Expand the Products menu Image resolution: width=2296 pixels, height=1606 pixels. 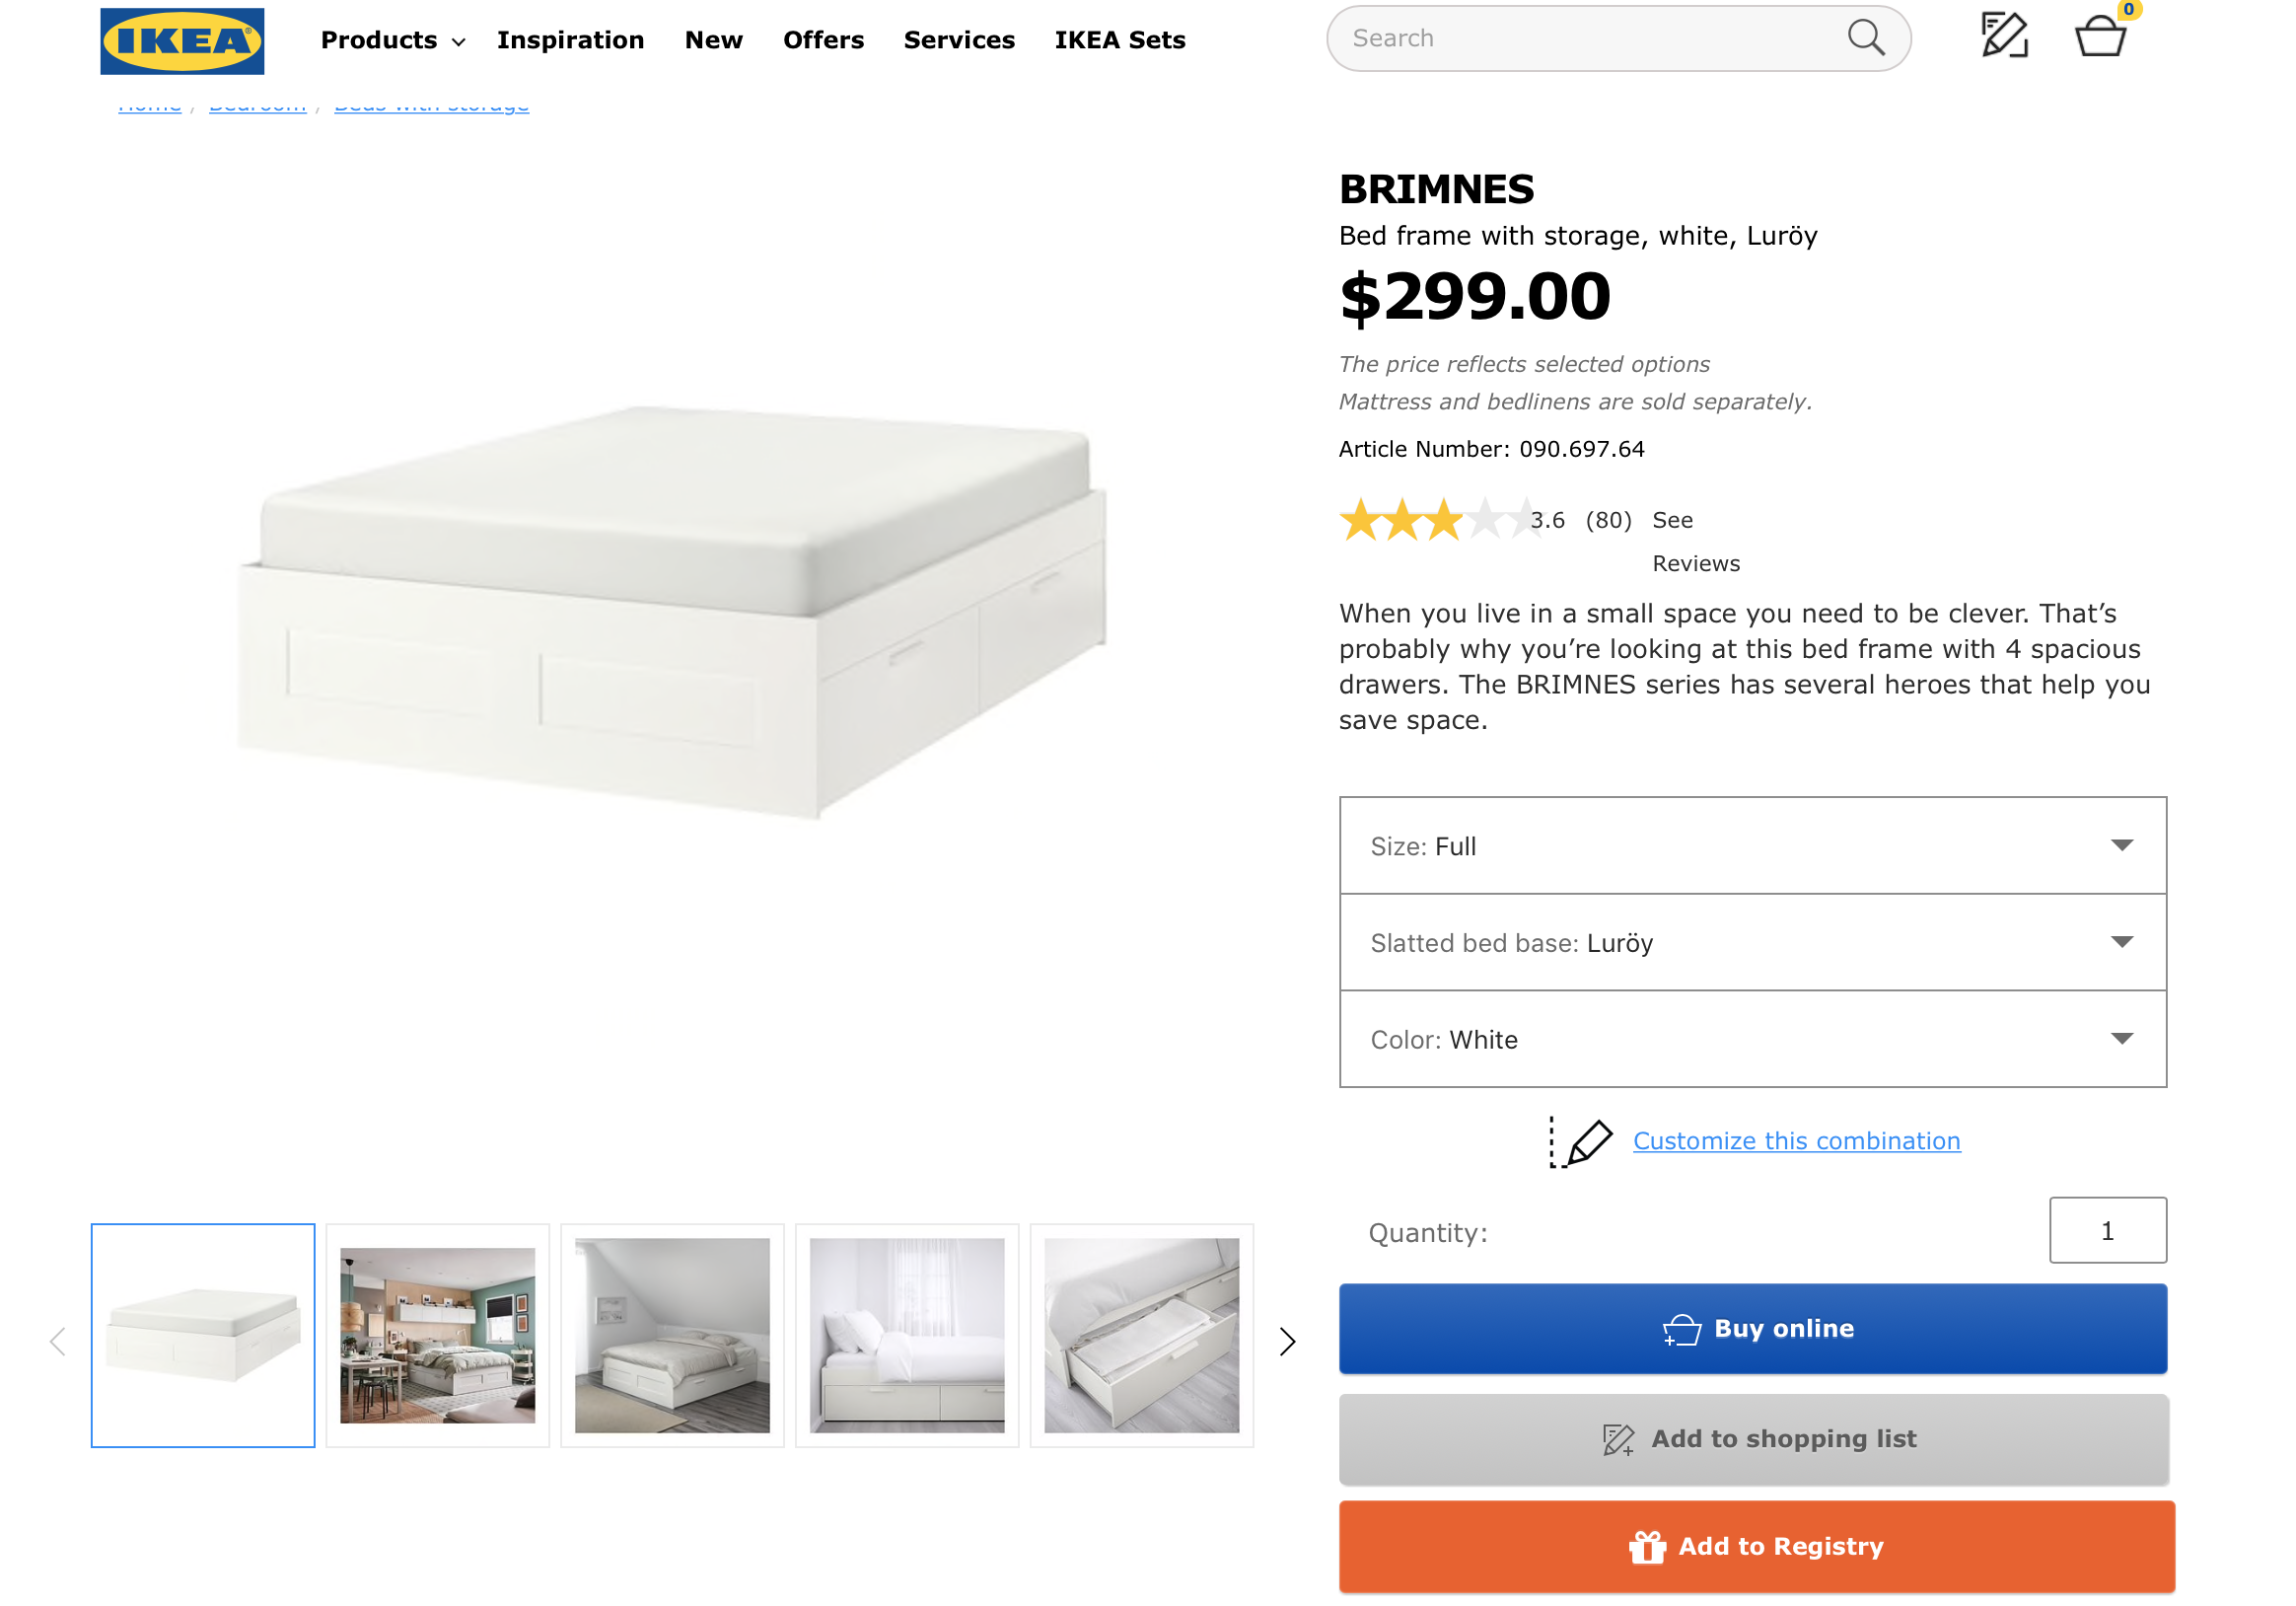[x=392, y=40]
